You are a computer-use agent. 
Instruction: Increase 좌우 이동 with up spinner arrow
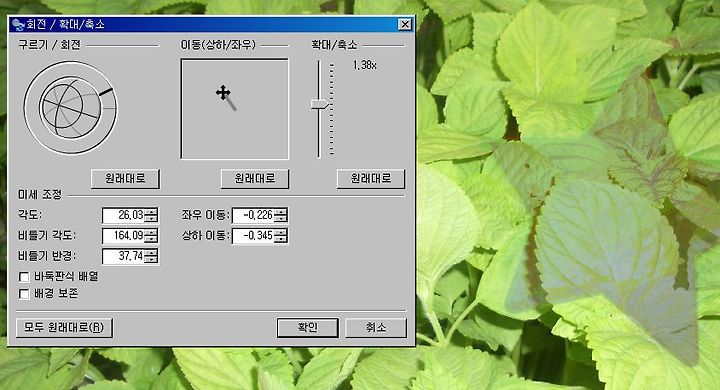[x=281, y=212]
